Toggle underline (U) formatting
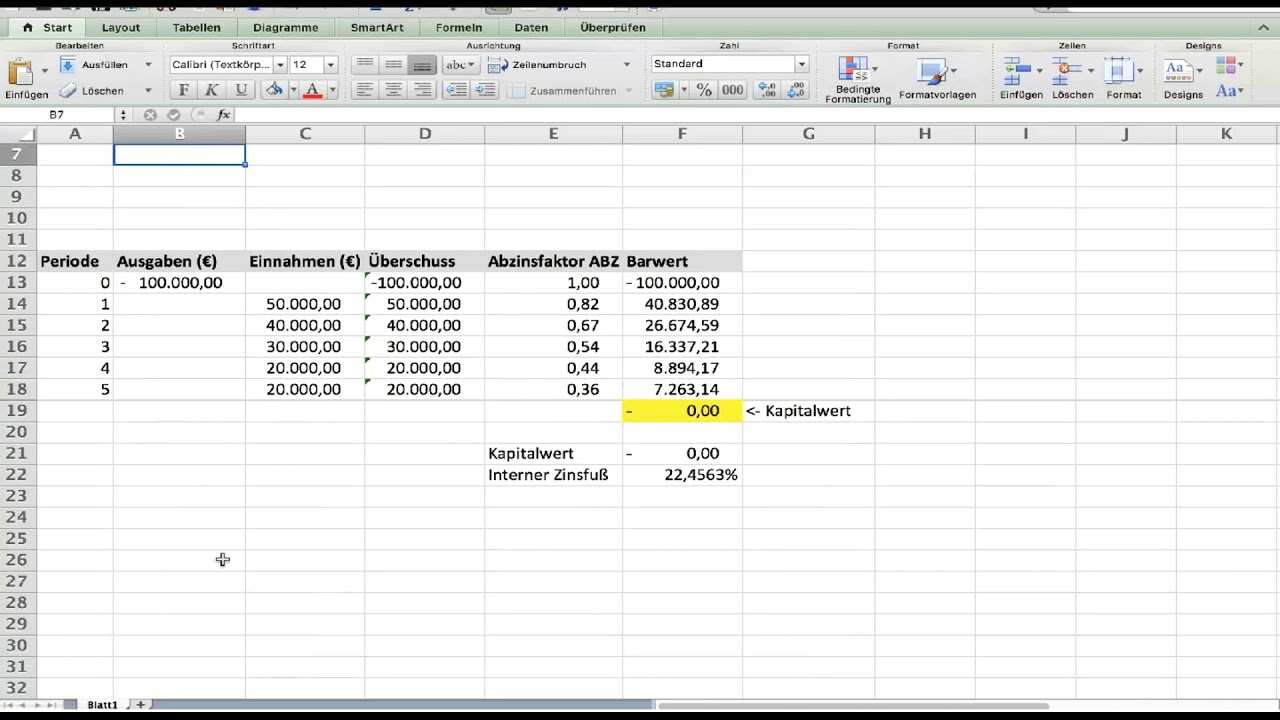Screen dimensions: 1280x720 coord(239,90)
